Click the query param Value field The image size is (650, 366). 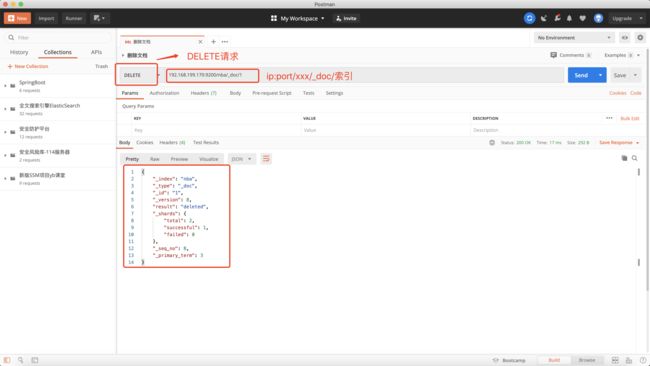[x=386, y=130]
